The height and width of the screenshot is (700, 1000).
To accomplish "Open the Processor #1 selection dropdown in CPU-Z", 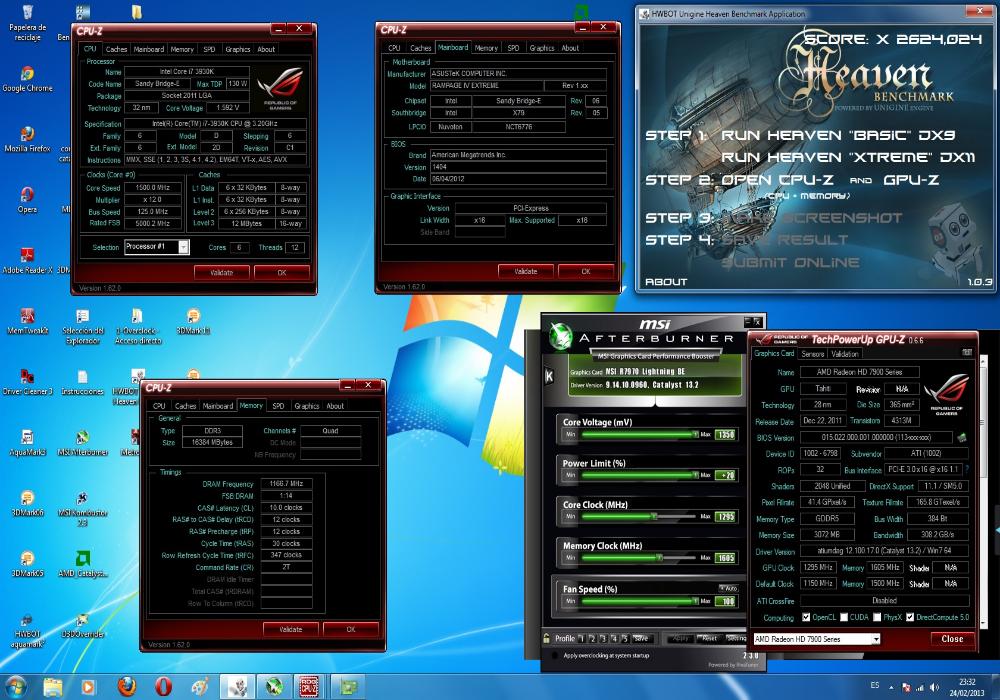I will (183, 247).
